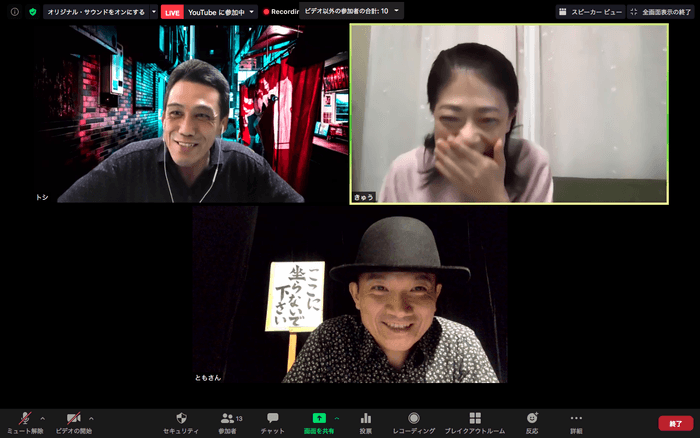
Task: Open the participants panel
Action: [230, 423]
